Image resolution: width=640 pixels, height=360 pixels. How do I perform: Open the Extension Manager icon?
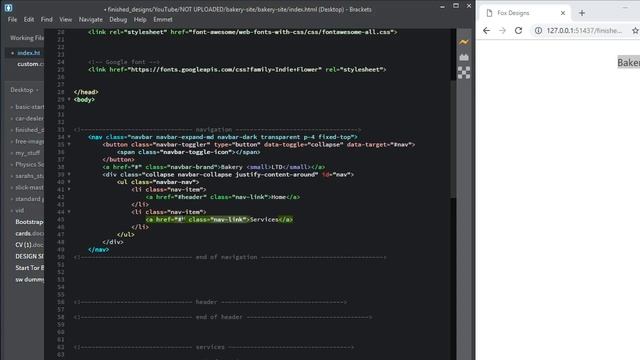pos(464,57)
